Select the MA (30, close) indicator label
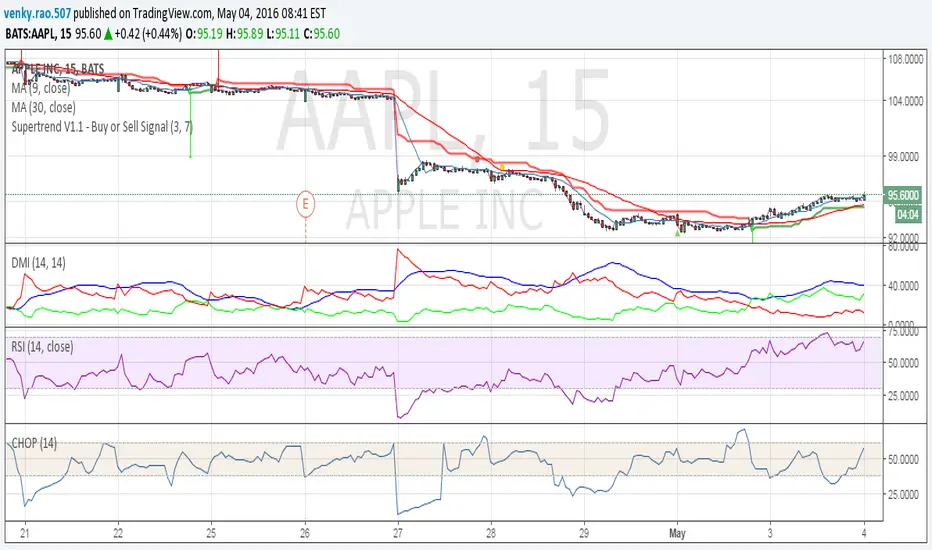 click(x=43, y=108)
